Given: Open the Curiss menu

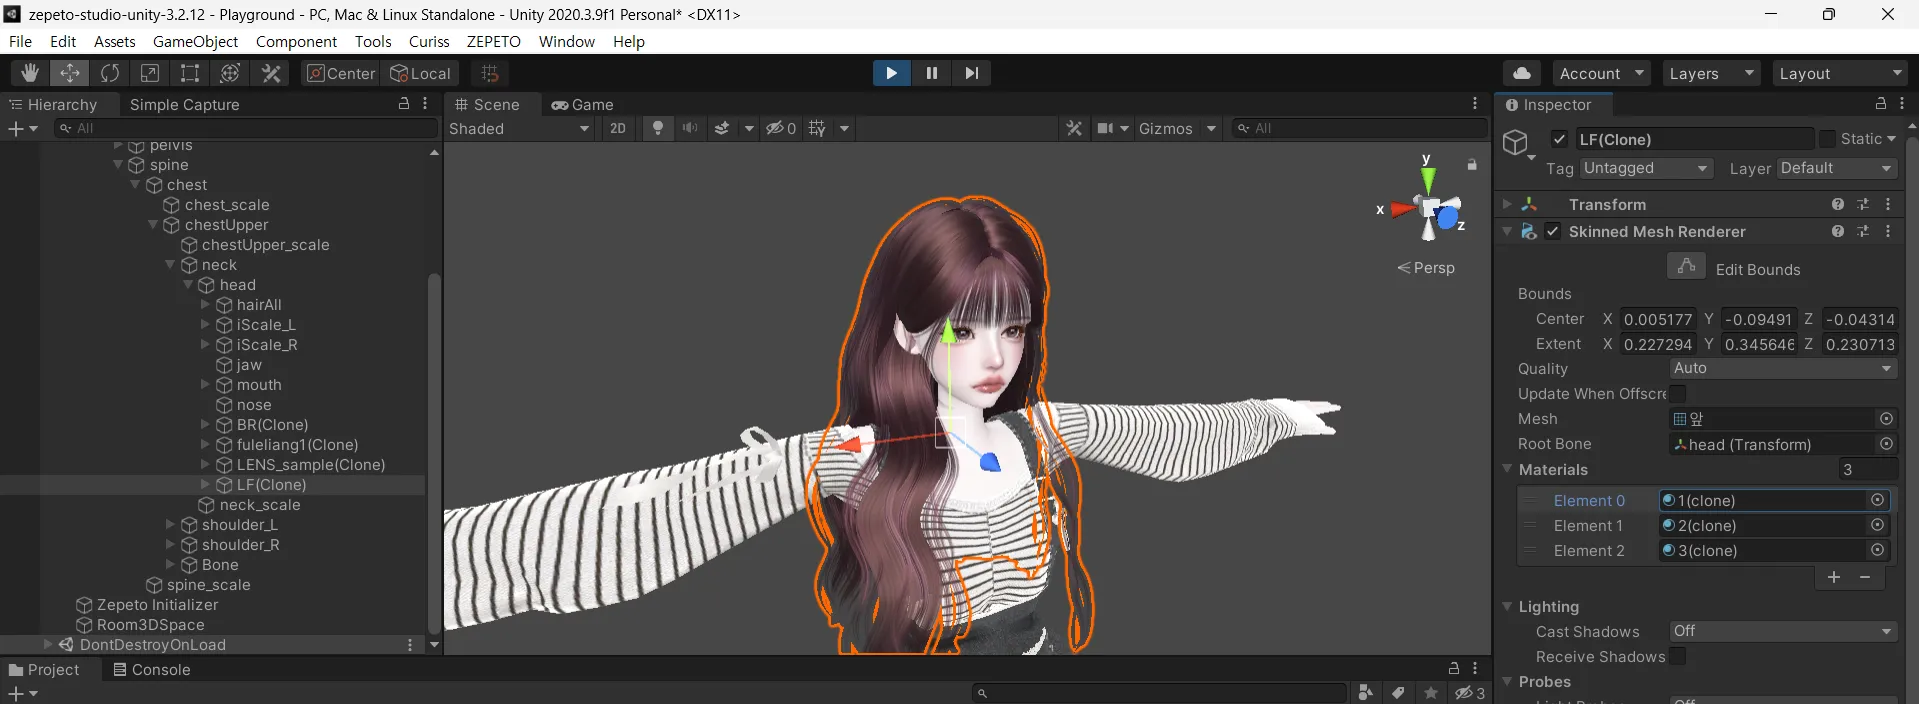Looking at the screenshot, I should click(x=429, y=41).
